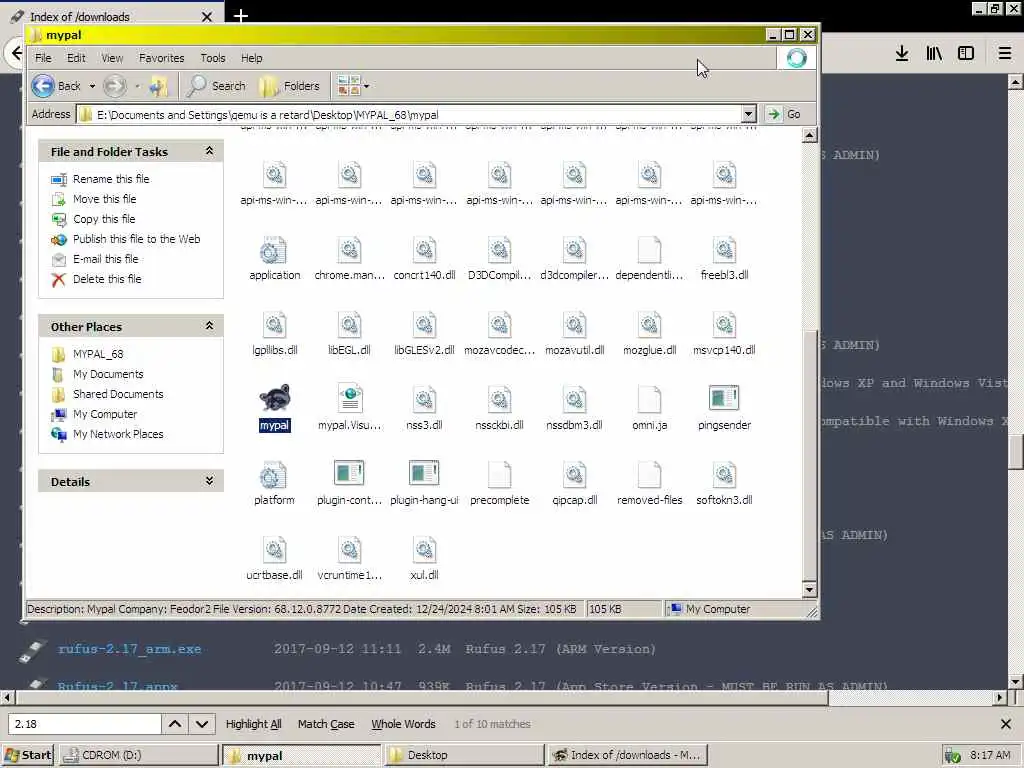Open browser Downloads arrow icon
Viewport: 1024px width, 768px height.
[902, 54]
